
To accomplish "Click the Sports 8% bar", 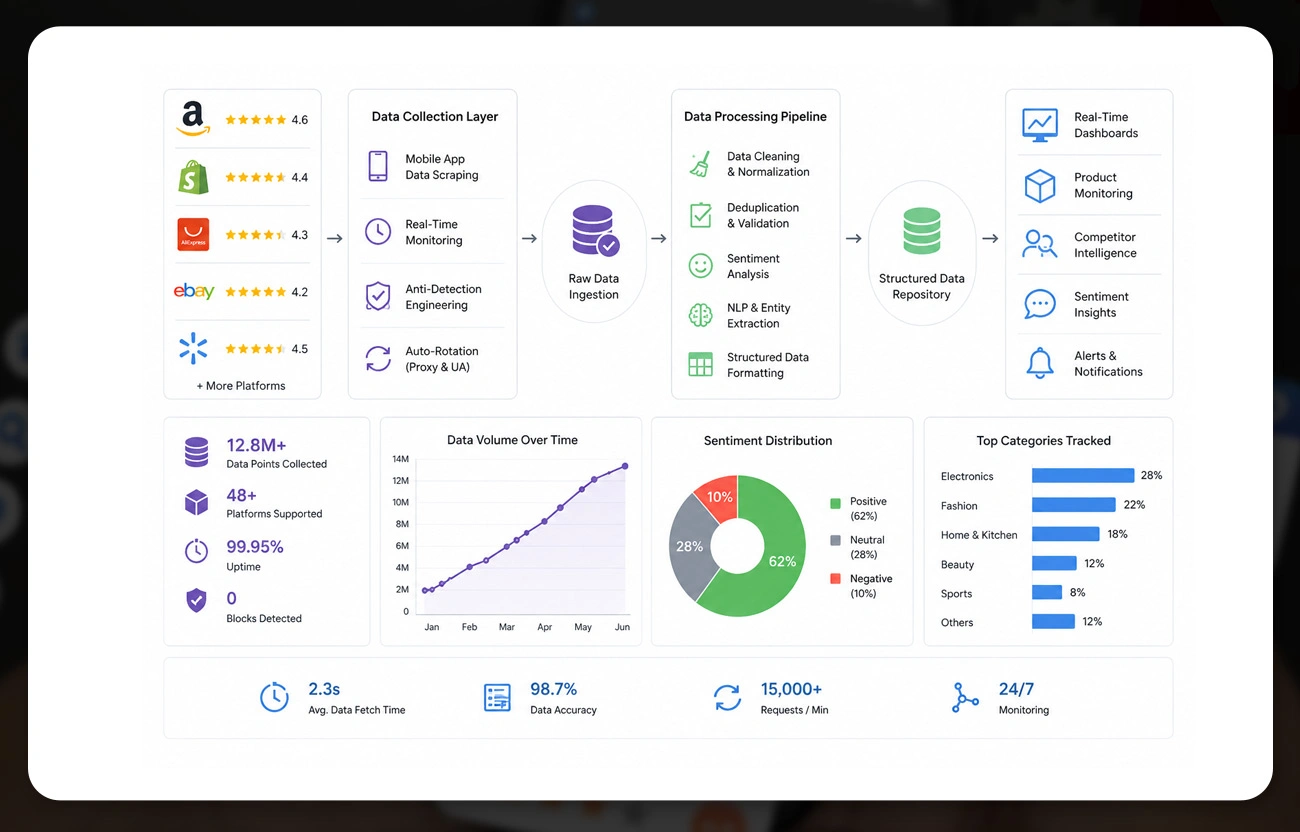I will coord(1047,592).
